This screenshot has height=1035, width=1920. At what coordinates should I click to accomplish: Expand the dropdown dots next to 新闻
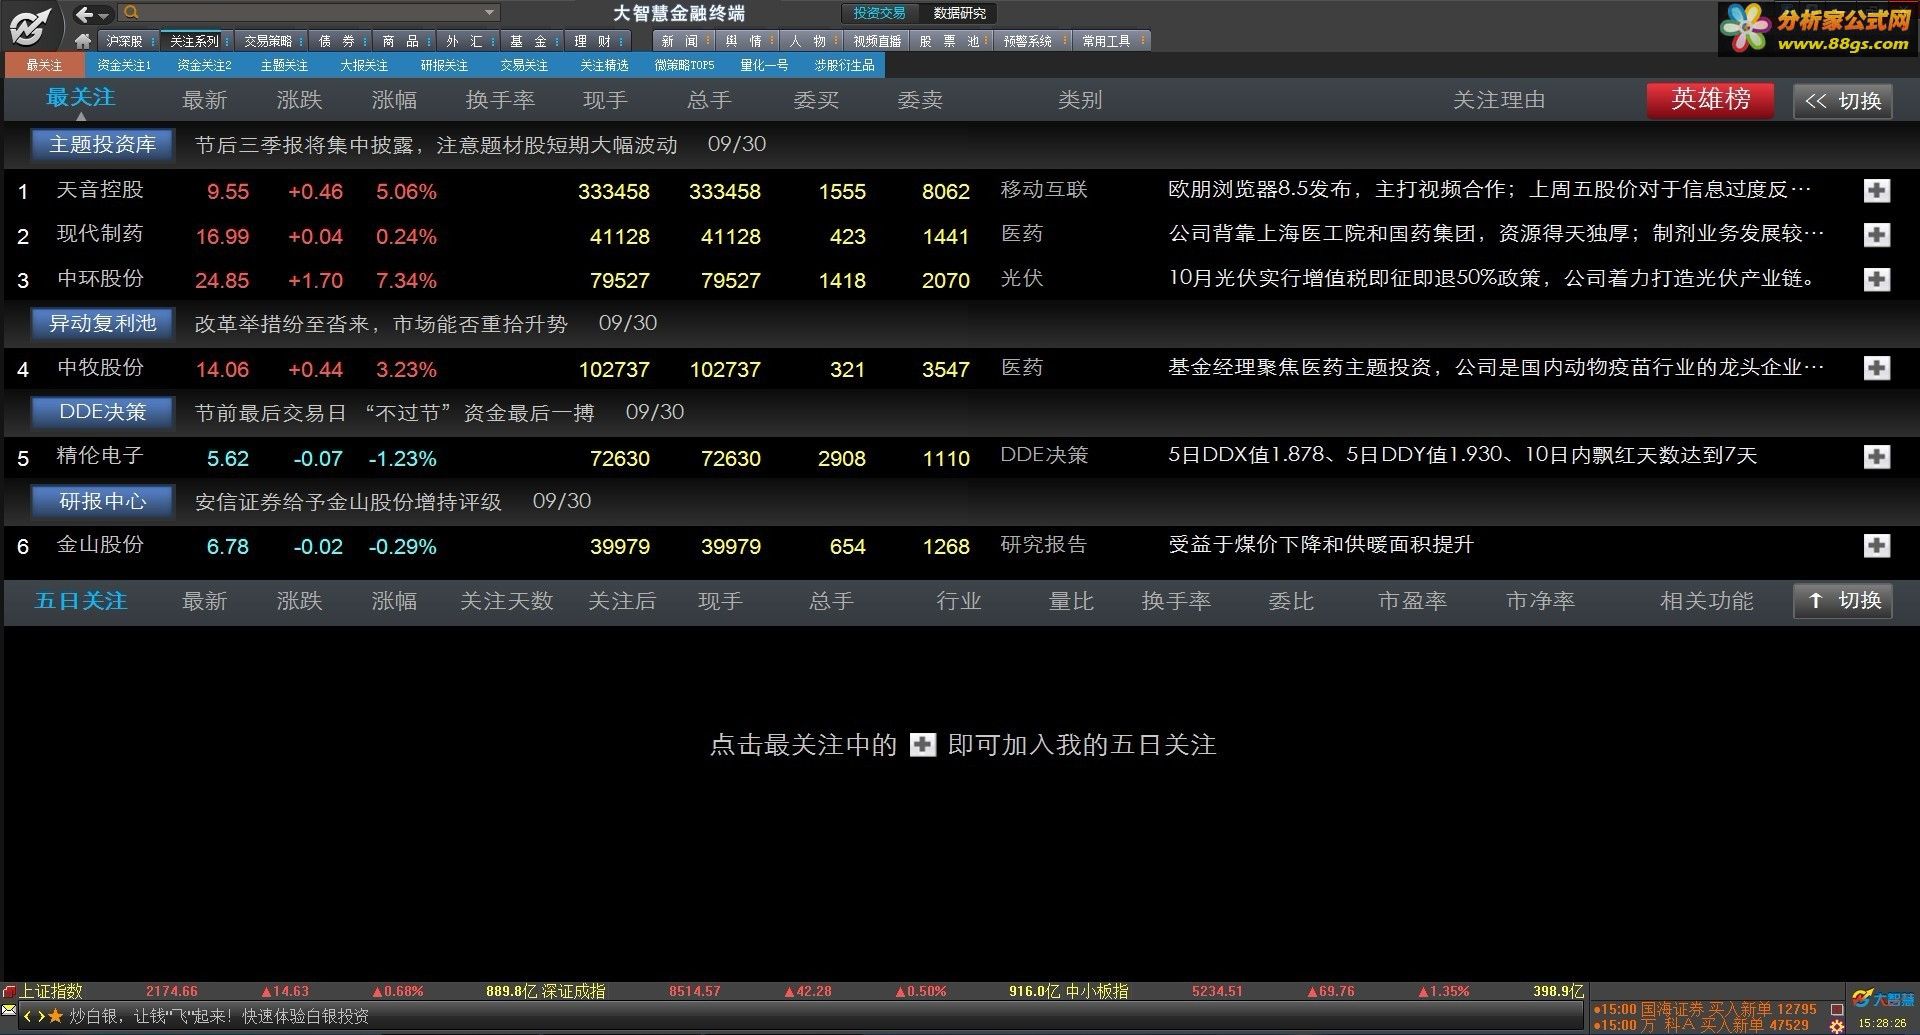(708, 41)
